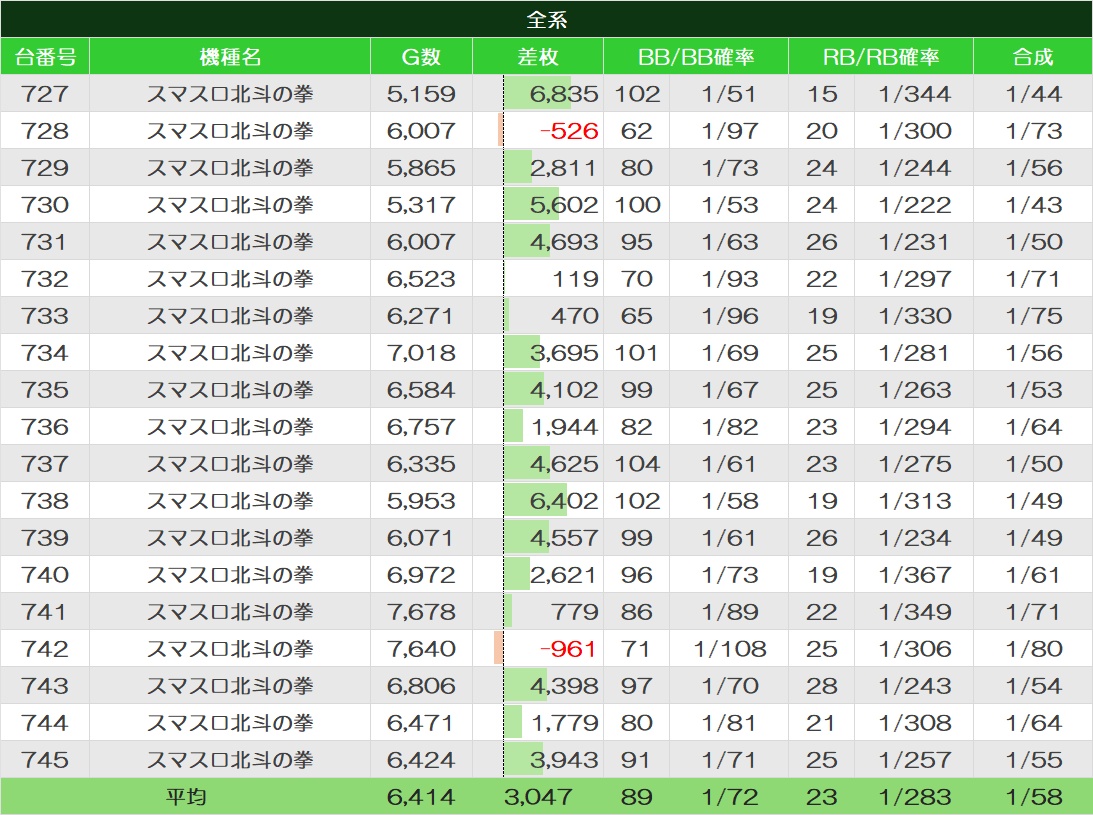The image size is (1093, 815).
Task: Click the average 合成 value 1/58
Action: [x=1033, y=796]
